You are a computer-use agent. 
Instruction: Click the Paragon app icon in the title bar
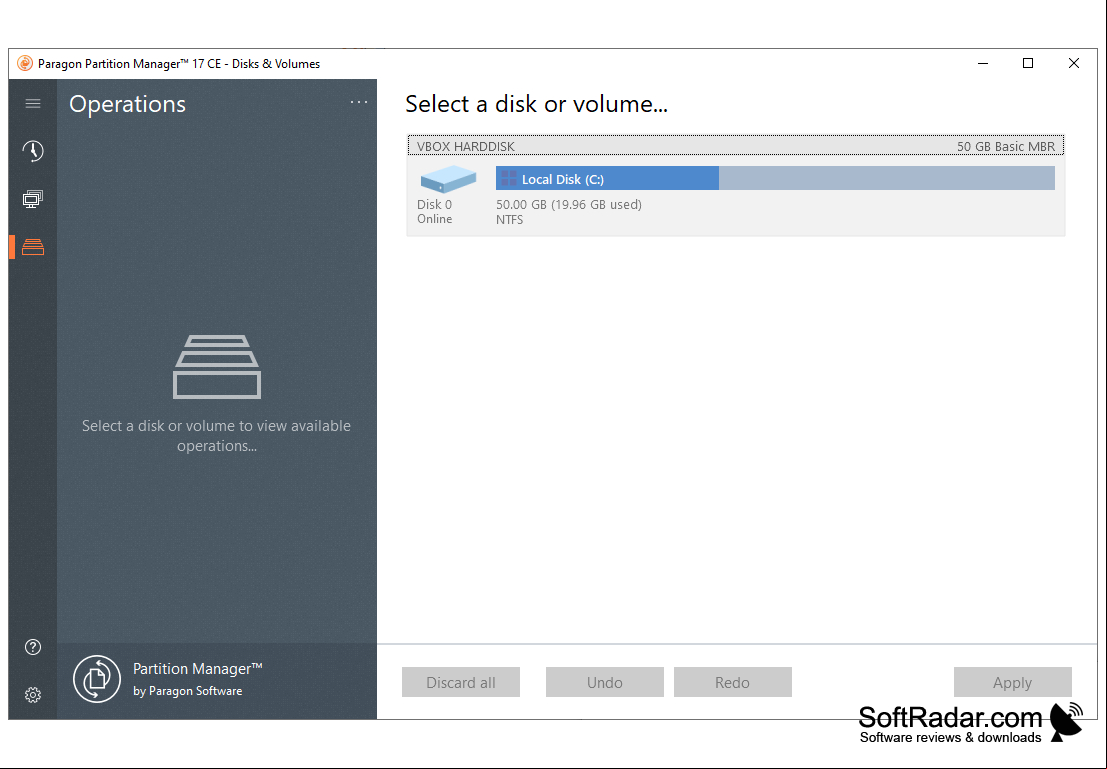click(25, 64)
